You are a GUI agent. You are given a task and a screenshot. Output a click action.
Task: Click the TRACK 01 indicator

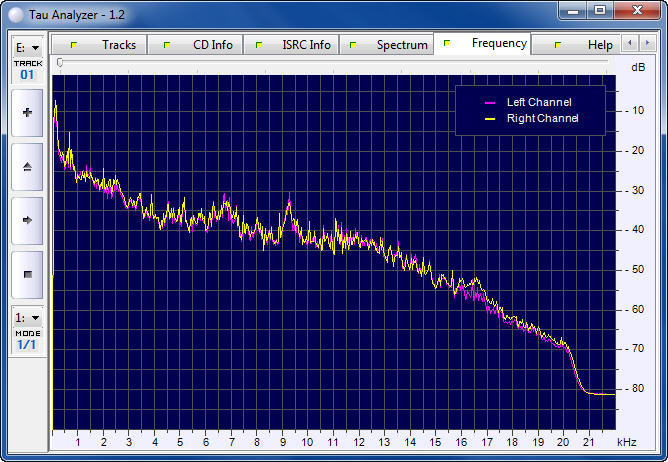(x=27, y=70)
